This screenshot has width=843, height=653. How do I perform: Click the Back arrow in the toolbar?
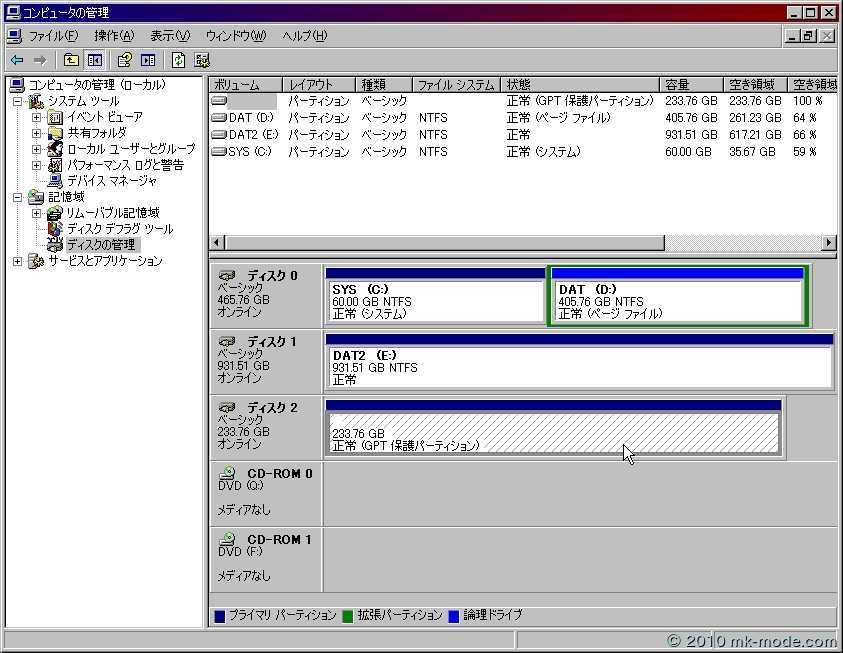coord(17,60)
